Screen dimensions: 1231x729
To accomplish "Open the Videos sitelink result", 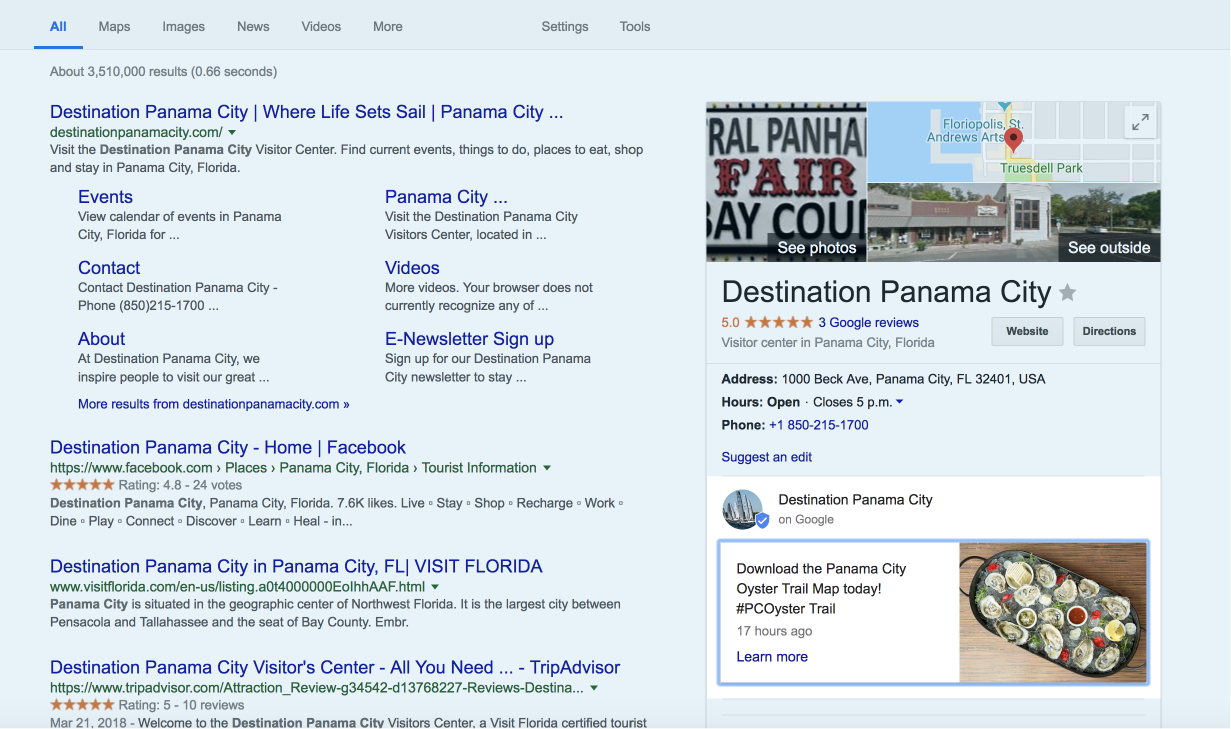I will pos(412,268).
